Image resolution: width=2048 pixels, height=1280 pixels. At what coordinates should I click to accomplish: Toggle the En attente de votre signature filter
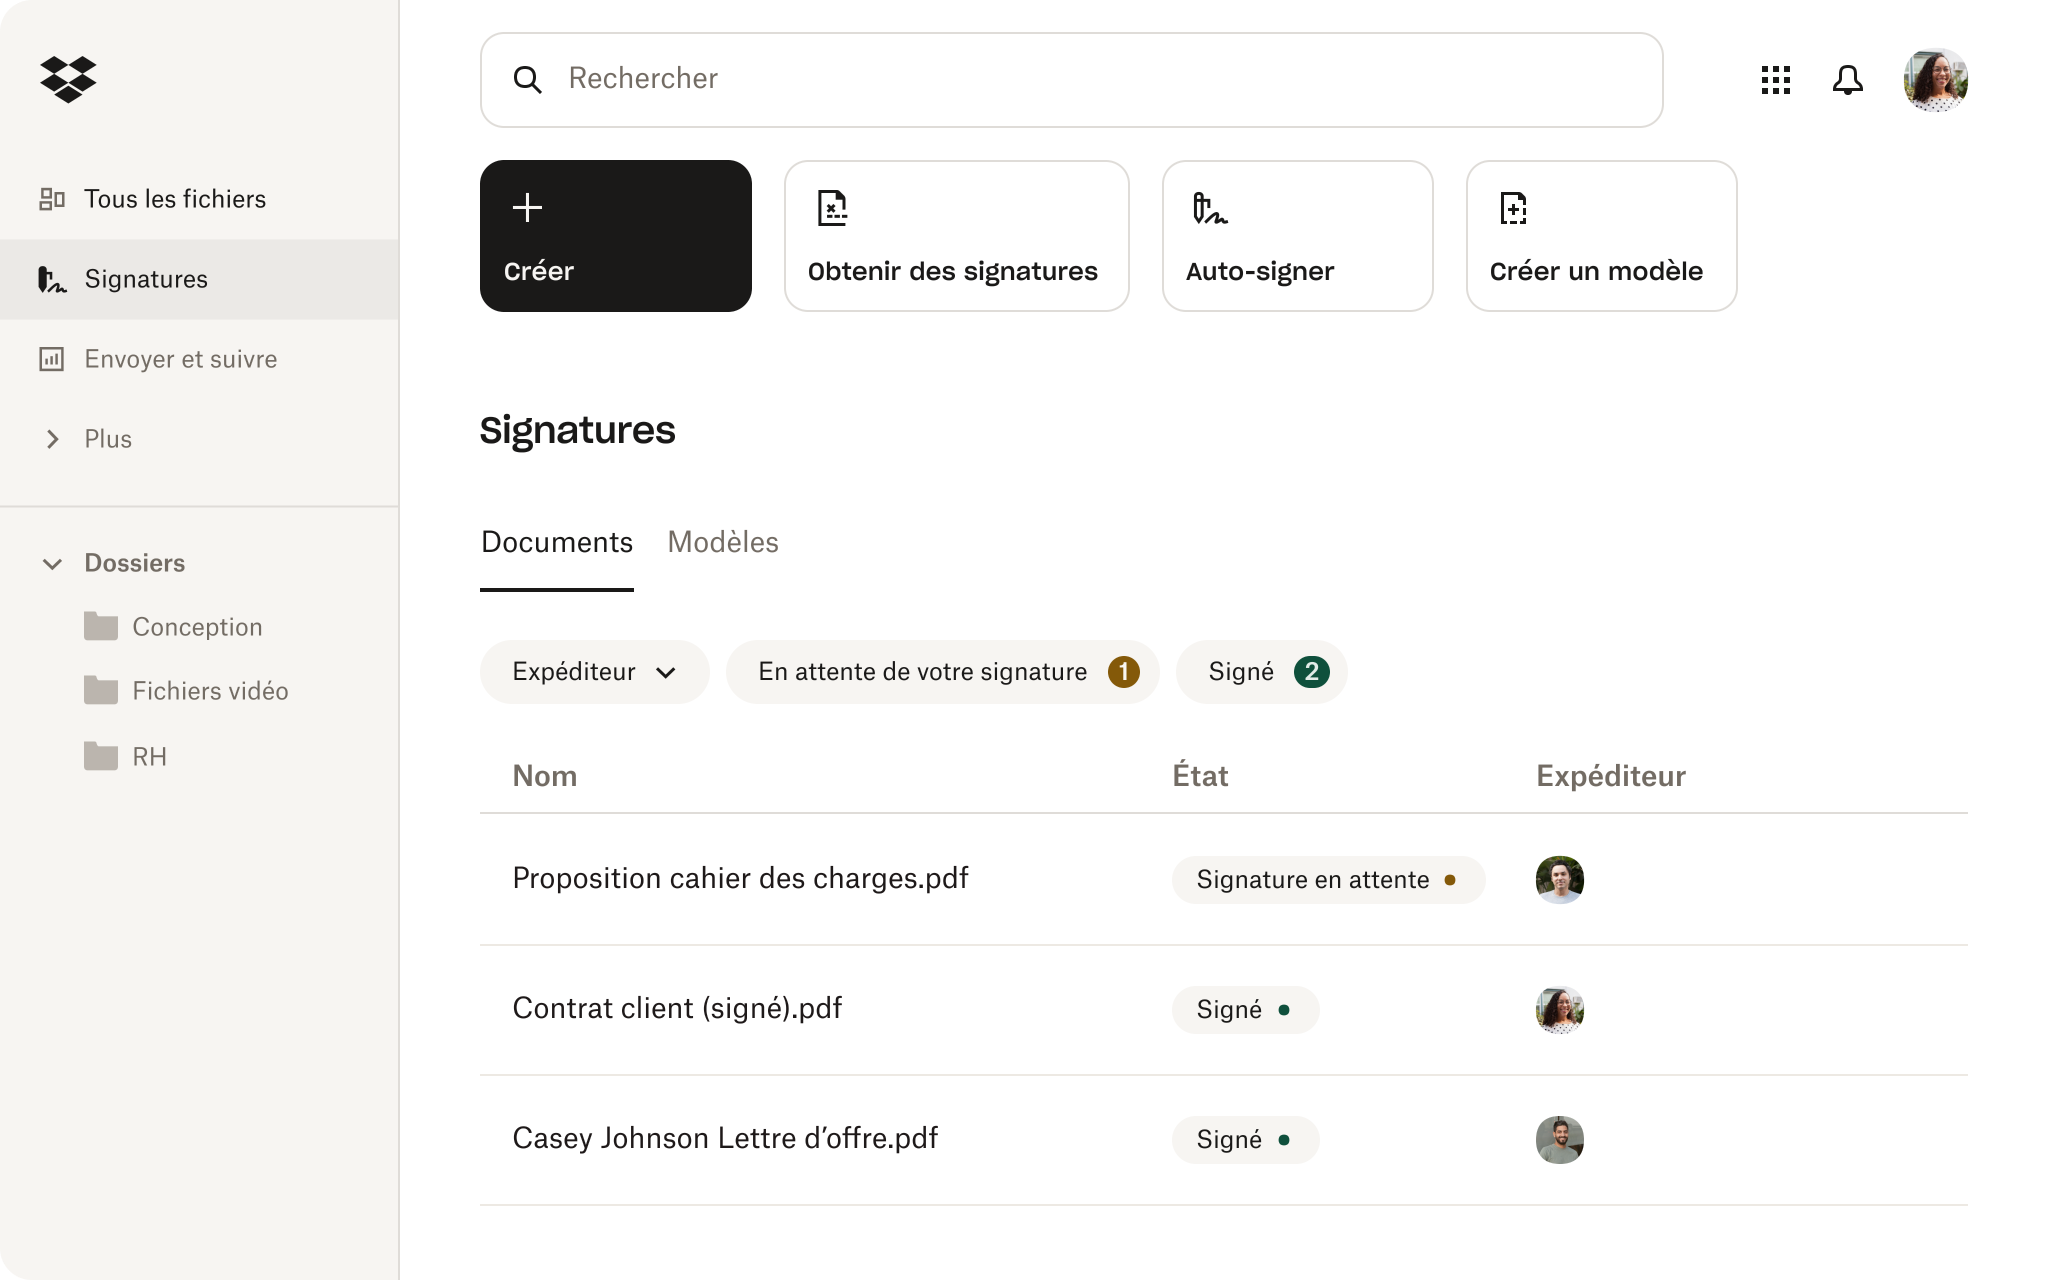pyautogui.click(x=941, y=671)
